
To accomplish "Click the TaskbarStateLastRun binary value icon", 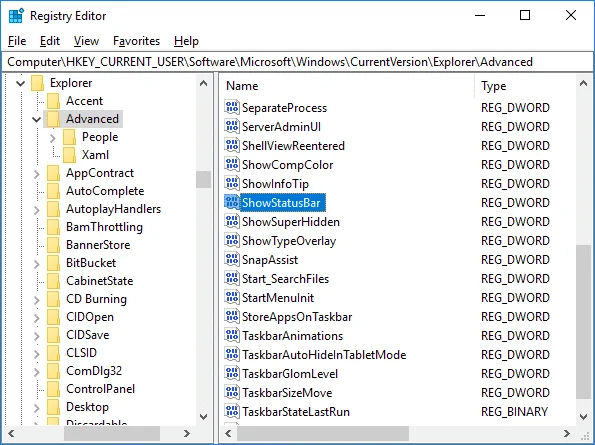I will tap(231, 411).
